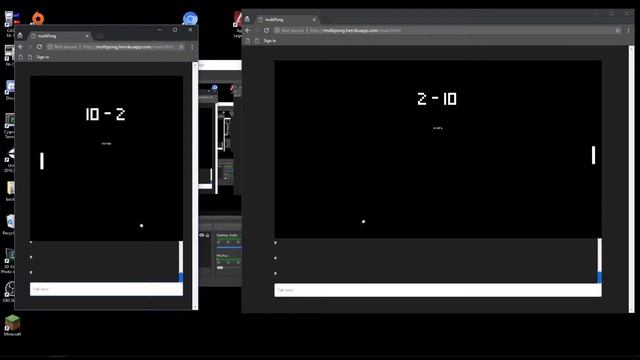Toggle the lock icon in OBS sources list
The height and width of the screenshot is (360, 640).
click(207, 235)
